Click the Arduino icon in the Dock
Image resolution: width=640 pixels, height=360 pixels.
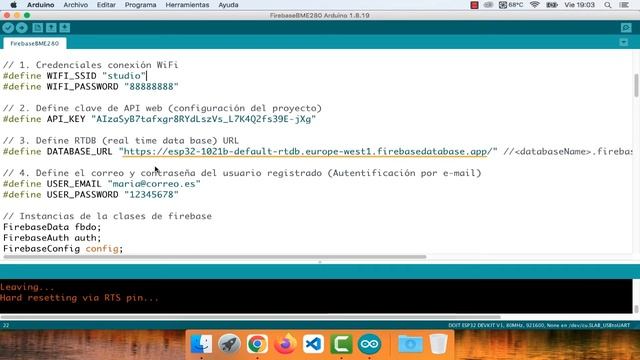point(369,344)
